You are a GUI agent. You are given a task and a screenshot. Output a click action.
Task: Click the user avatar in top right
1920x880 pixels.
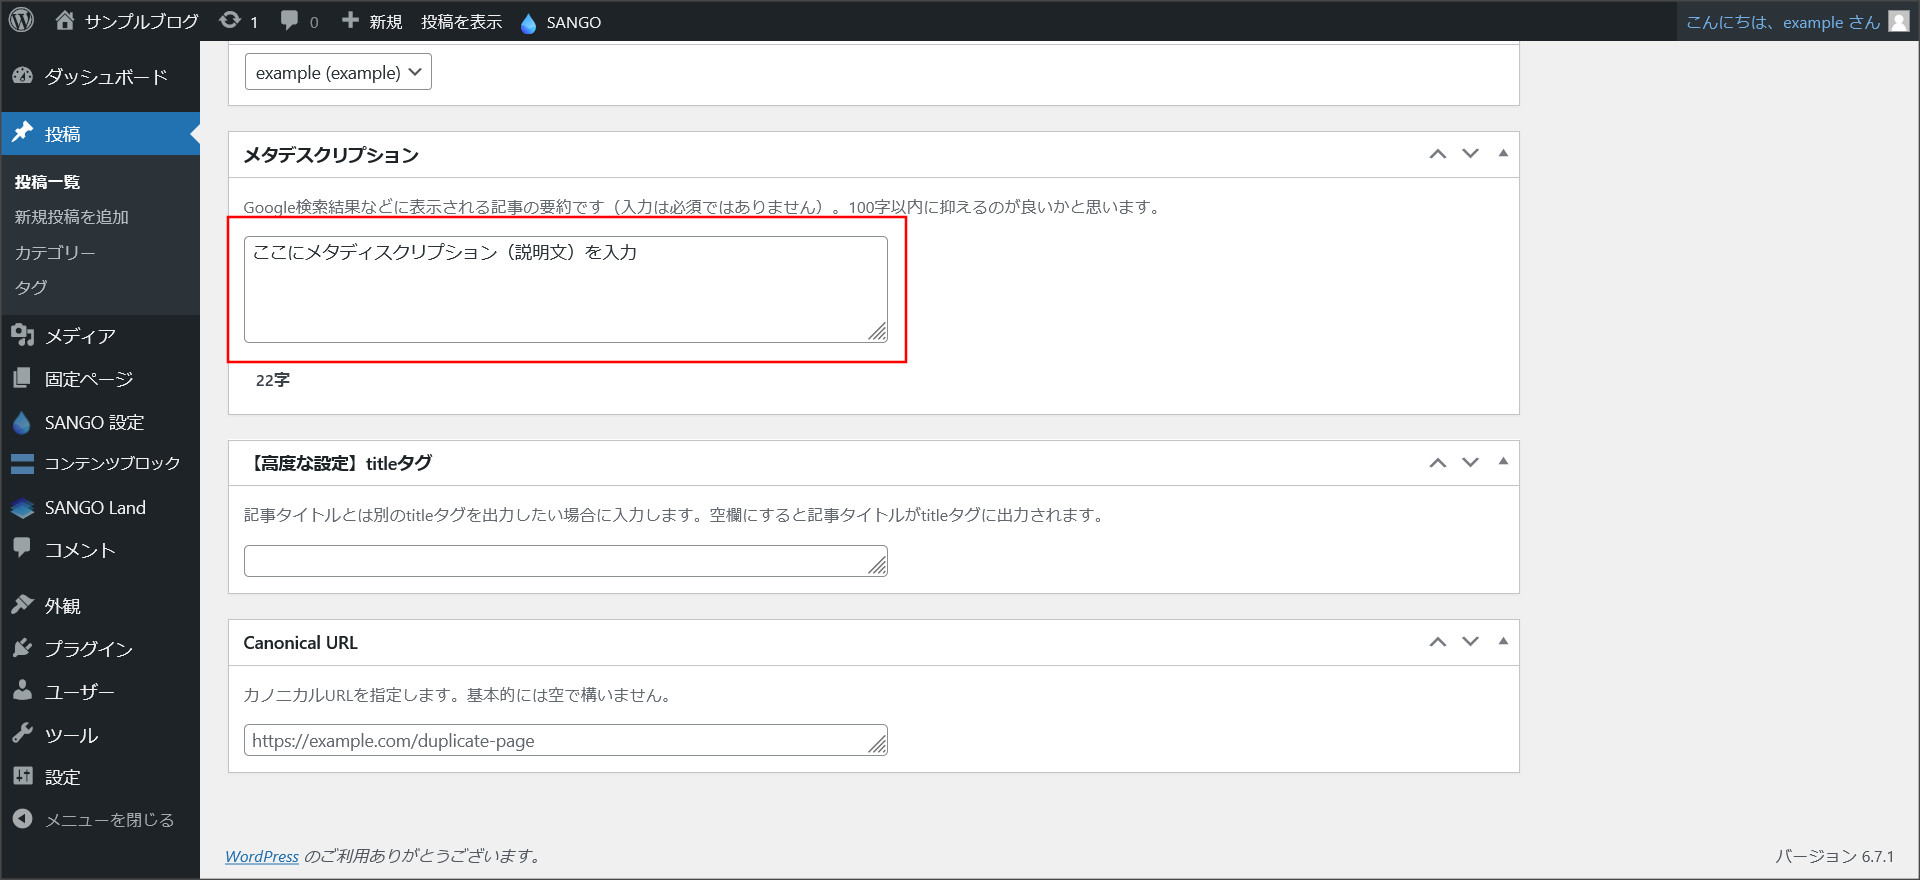(1898, 22)
